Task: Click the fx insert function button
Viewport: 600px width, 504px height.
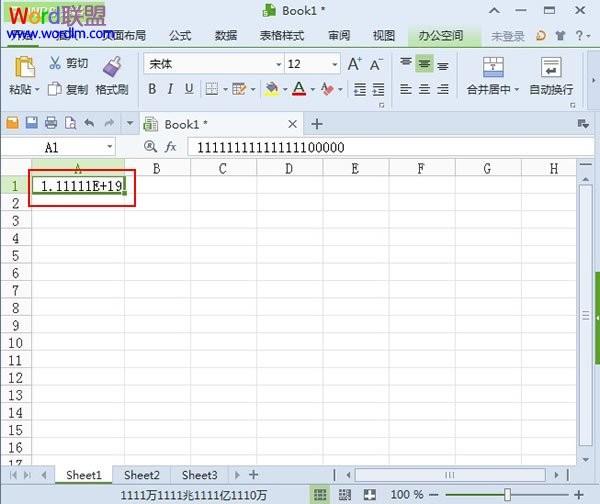Action: click(170, 147)
